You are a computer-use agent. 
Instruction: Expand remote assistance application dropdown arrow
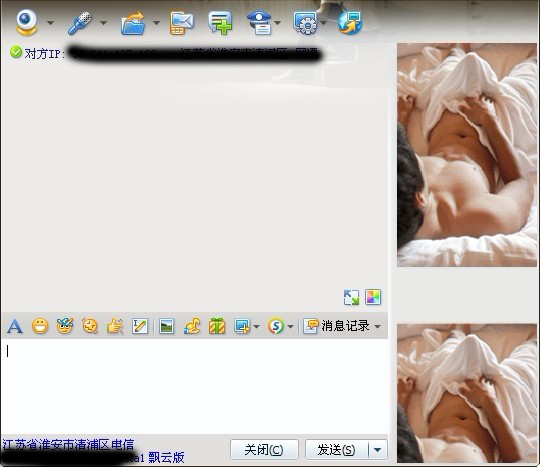coord(324,23)
